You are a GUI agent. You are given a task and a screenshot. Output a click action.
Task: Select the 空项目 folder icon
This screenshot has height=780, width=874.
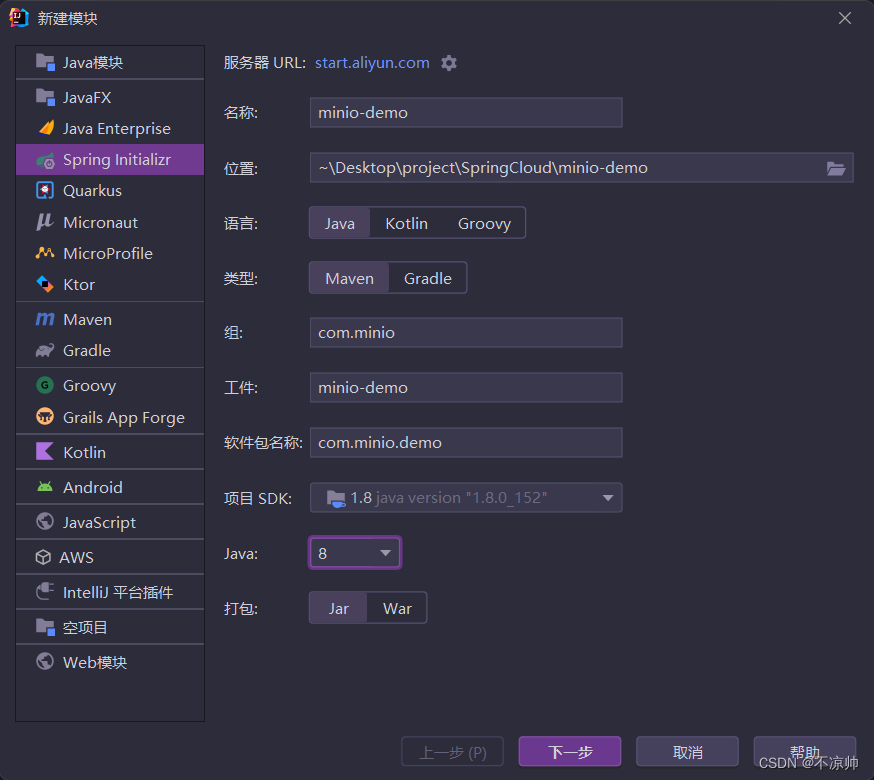click(x=45, y=627)
